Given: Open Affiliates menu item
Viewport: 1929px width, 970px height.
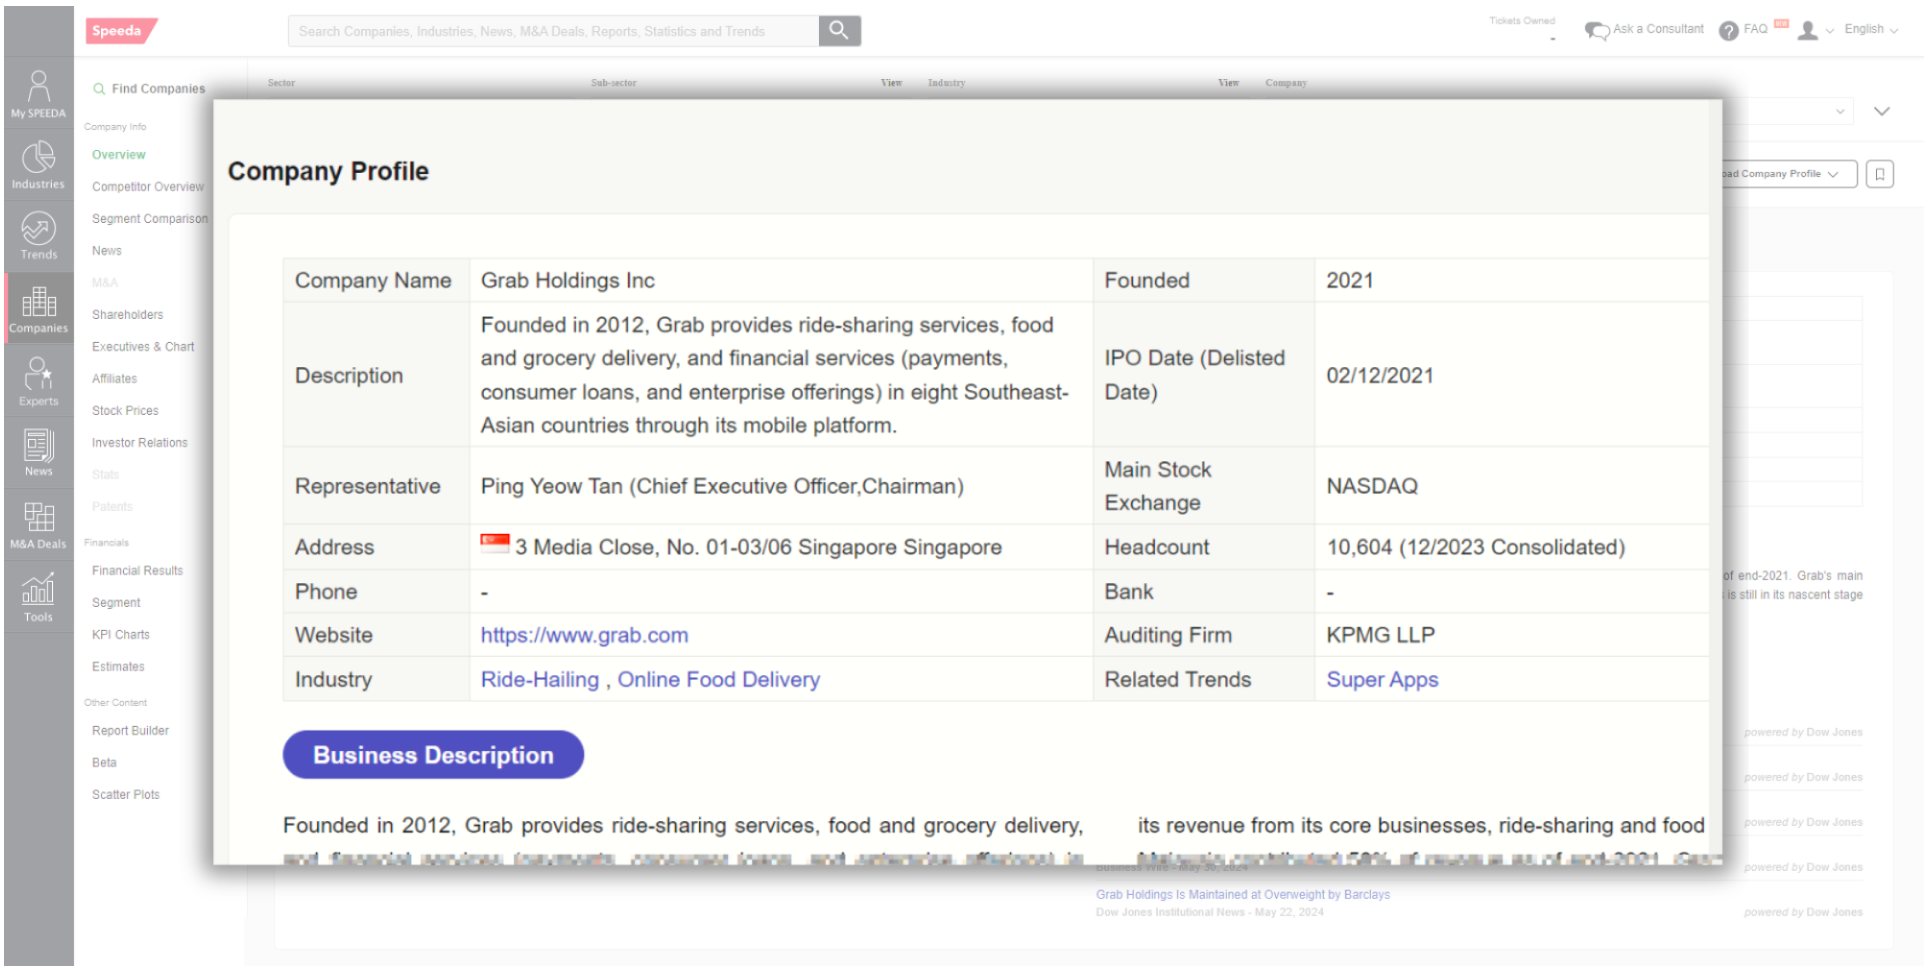Looking at the screenshot, I should [114, 379].
